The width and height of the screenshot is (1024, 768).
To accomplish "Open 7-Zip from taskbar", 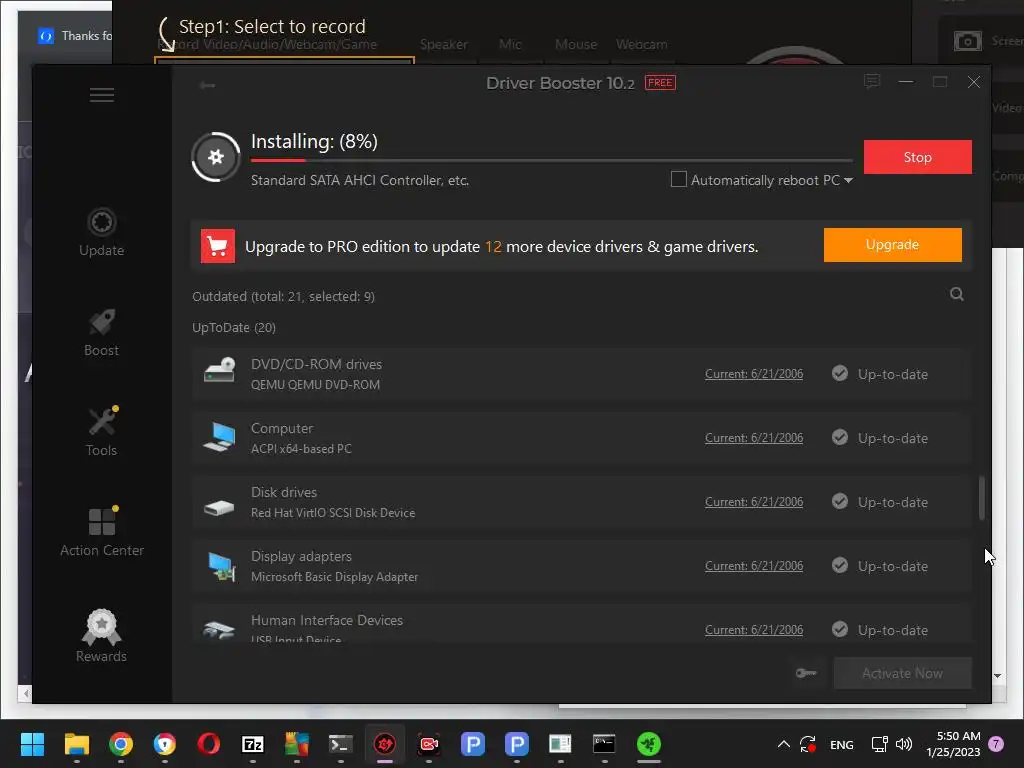I will [253, 744].
